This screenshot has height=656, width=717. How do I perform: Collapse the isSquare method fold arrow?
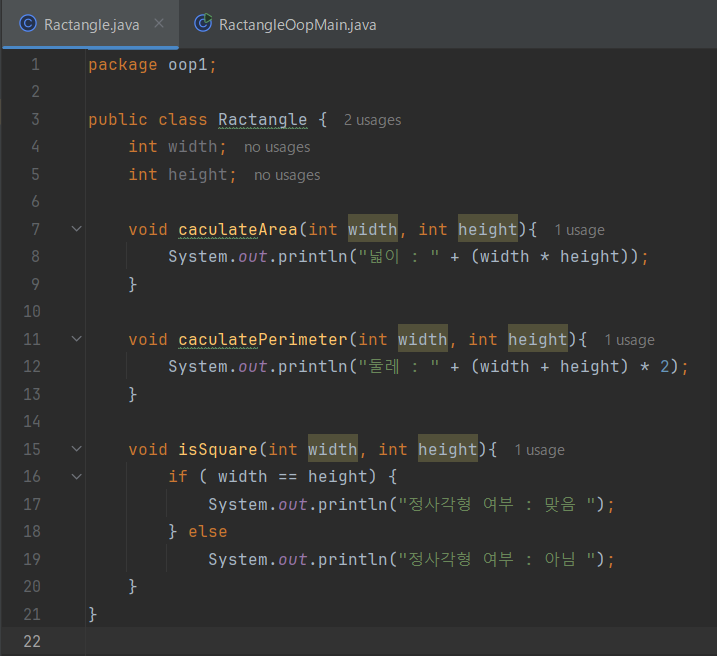[77, 449]
